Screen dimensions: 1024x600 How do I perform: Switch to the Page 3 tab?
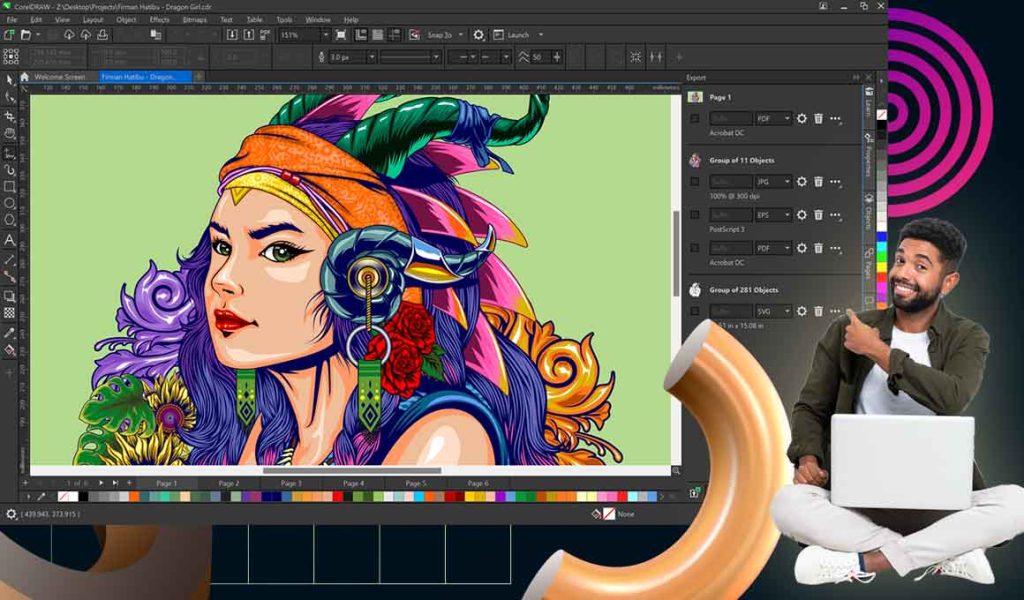[x=291, y=483]
